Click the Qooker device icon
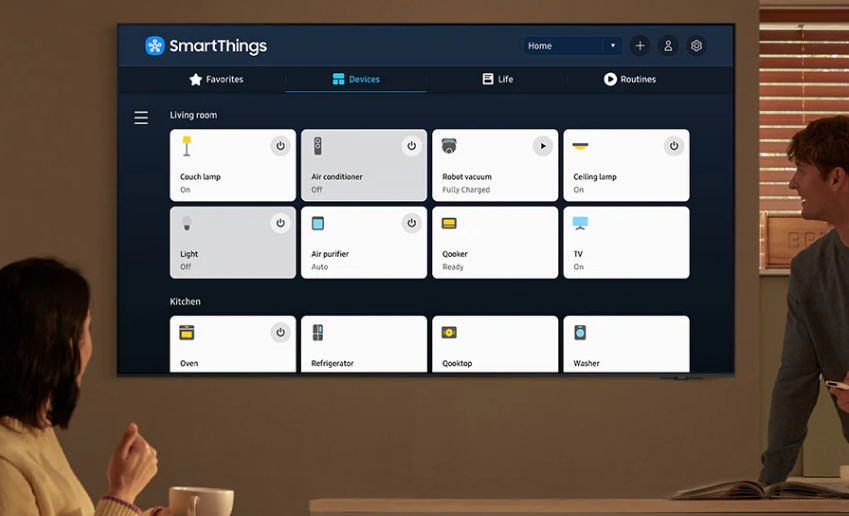Viewport: 849px width, 516px height. tap(449, 223)
